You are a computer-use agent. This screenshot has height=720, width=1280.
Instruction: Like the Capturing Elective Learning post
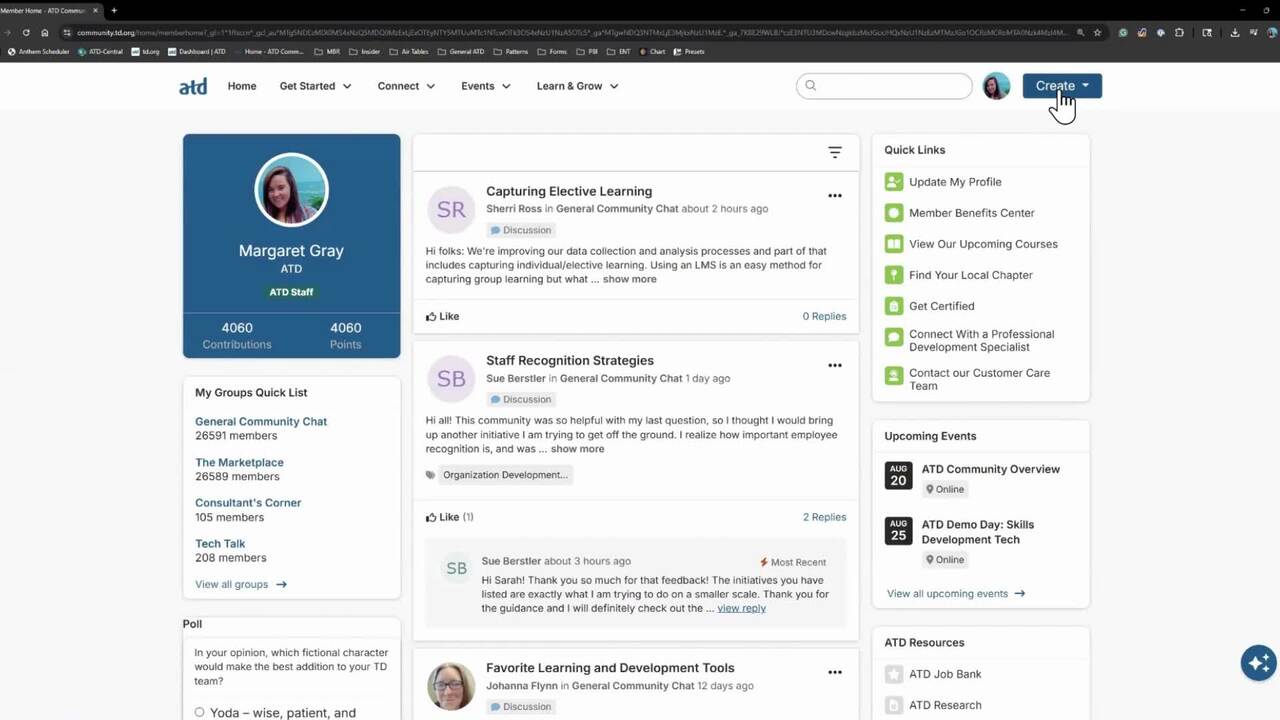pos(442,316)
